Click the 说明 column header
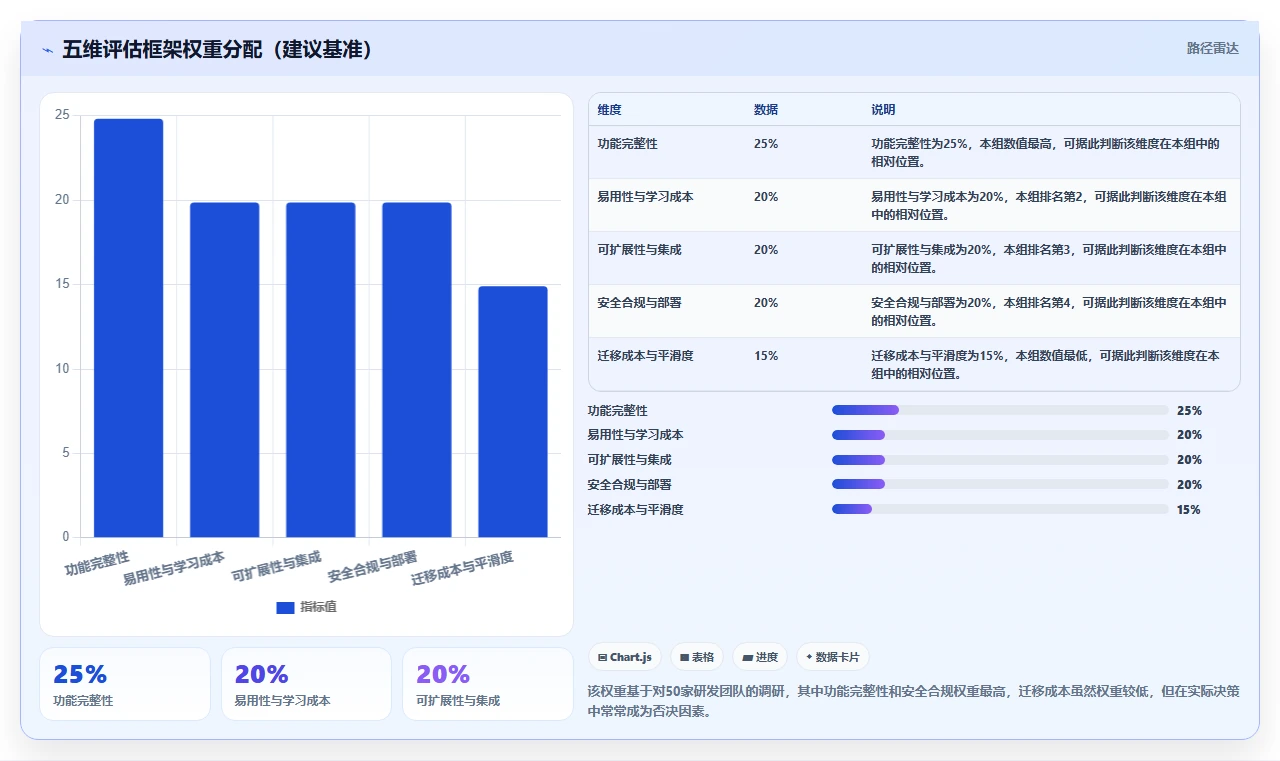Image resolution: width=1280 pixels, height=761 pixels. tap(883, 110)
